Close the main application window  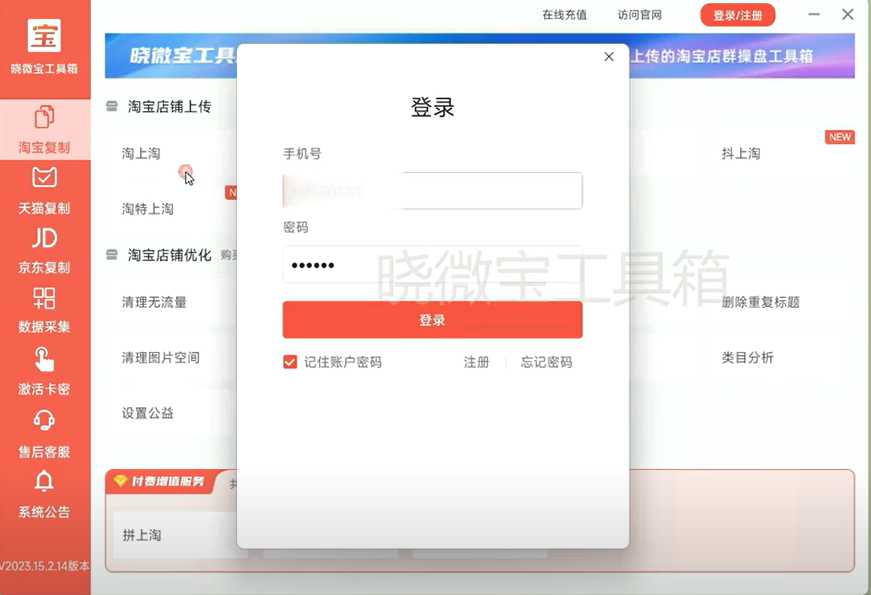pyautogui.click(x=848, y=14)
